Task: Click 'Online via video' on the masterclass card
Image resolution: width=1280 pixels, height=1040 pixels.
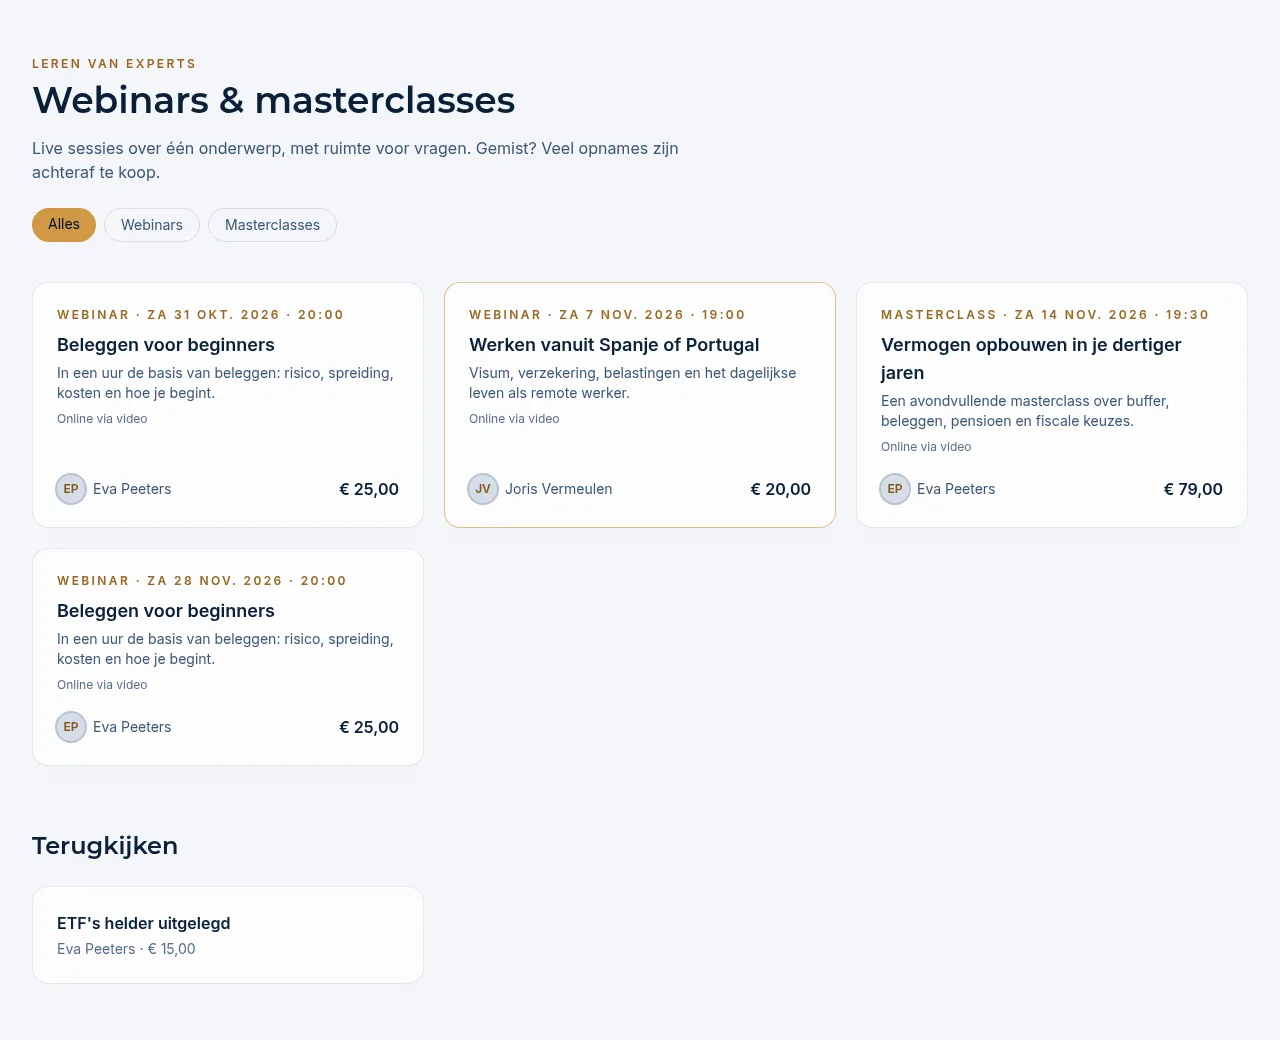Action: (x=926, y=447)
